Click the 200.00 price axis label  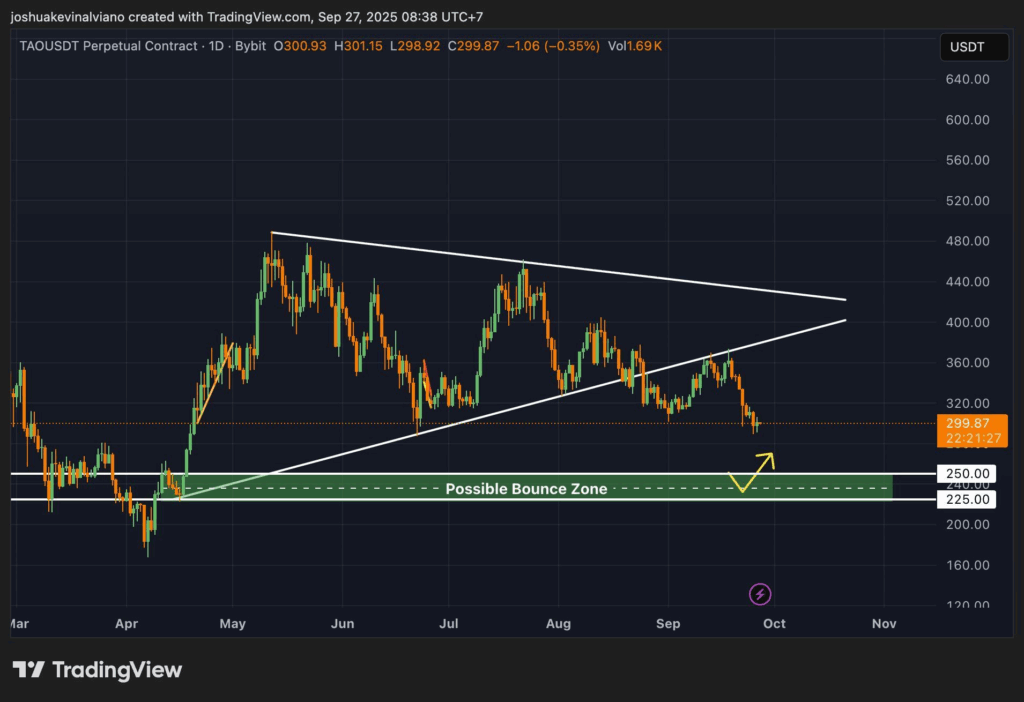(967, 524)
